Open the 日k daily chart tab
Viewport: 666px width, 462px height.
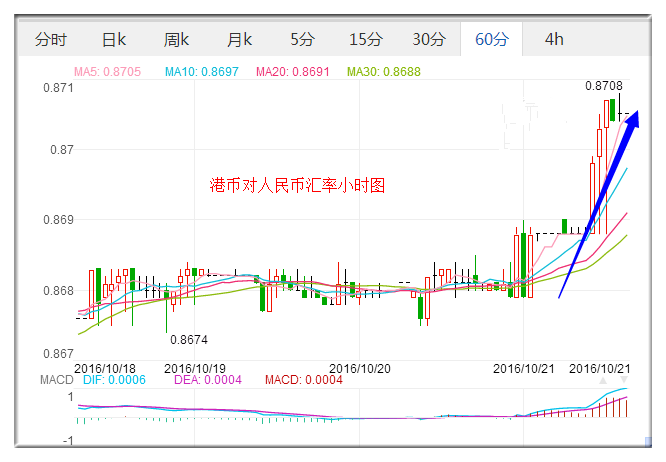coord(114,39)
